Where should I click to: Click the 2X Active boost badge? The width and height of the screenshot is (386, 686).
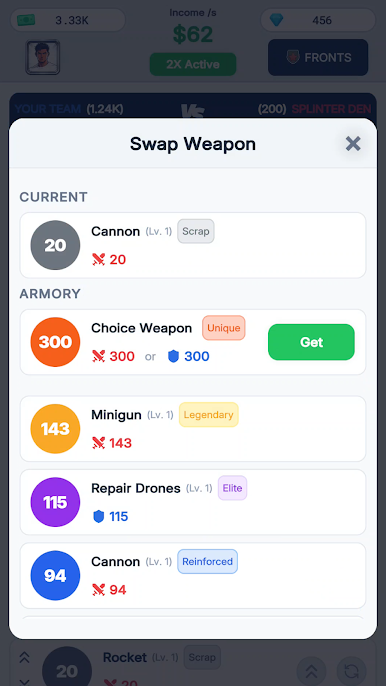click(x=193, y=64)
